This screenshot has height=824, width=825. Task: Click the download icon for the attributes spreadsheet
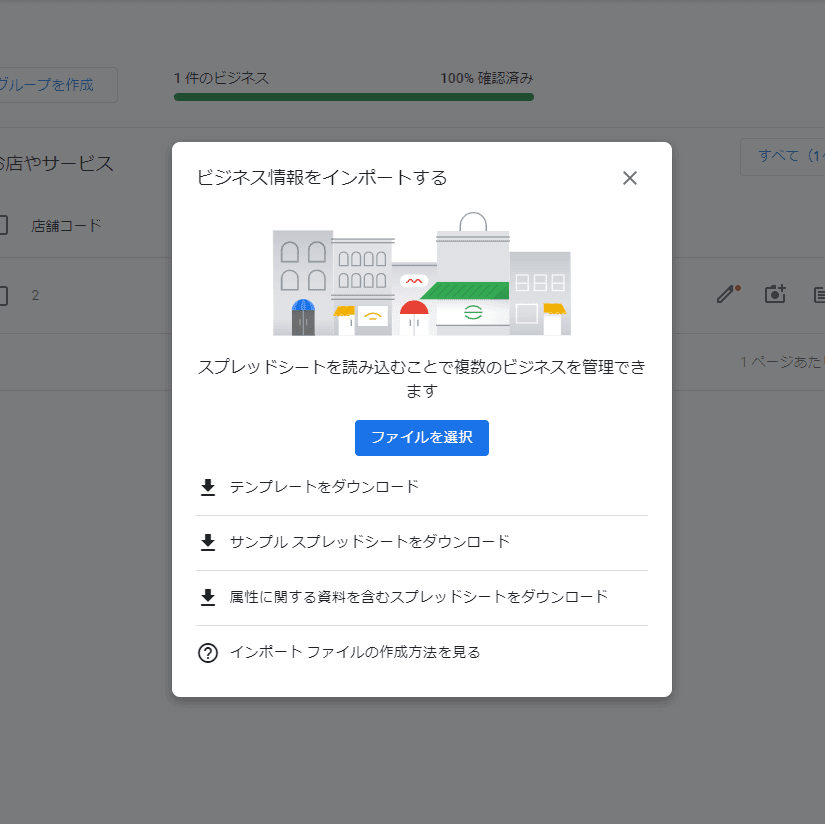point(208,598)
